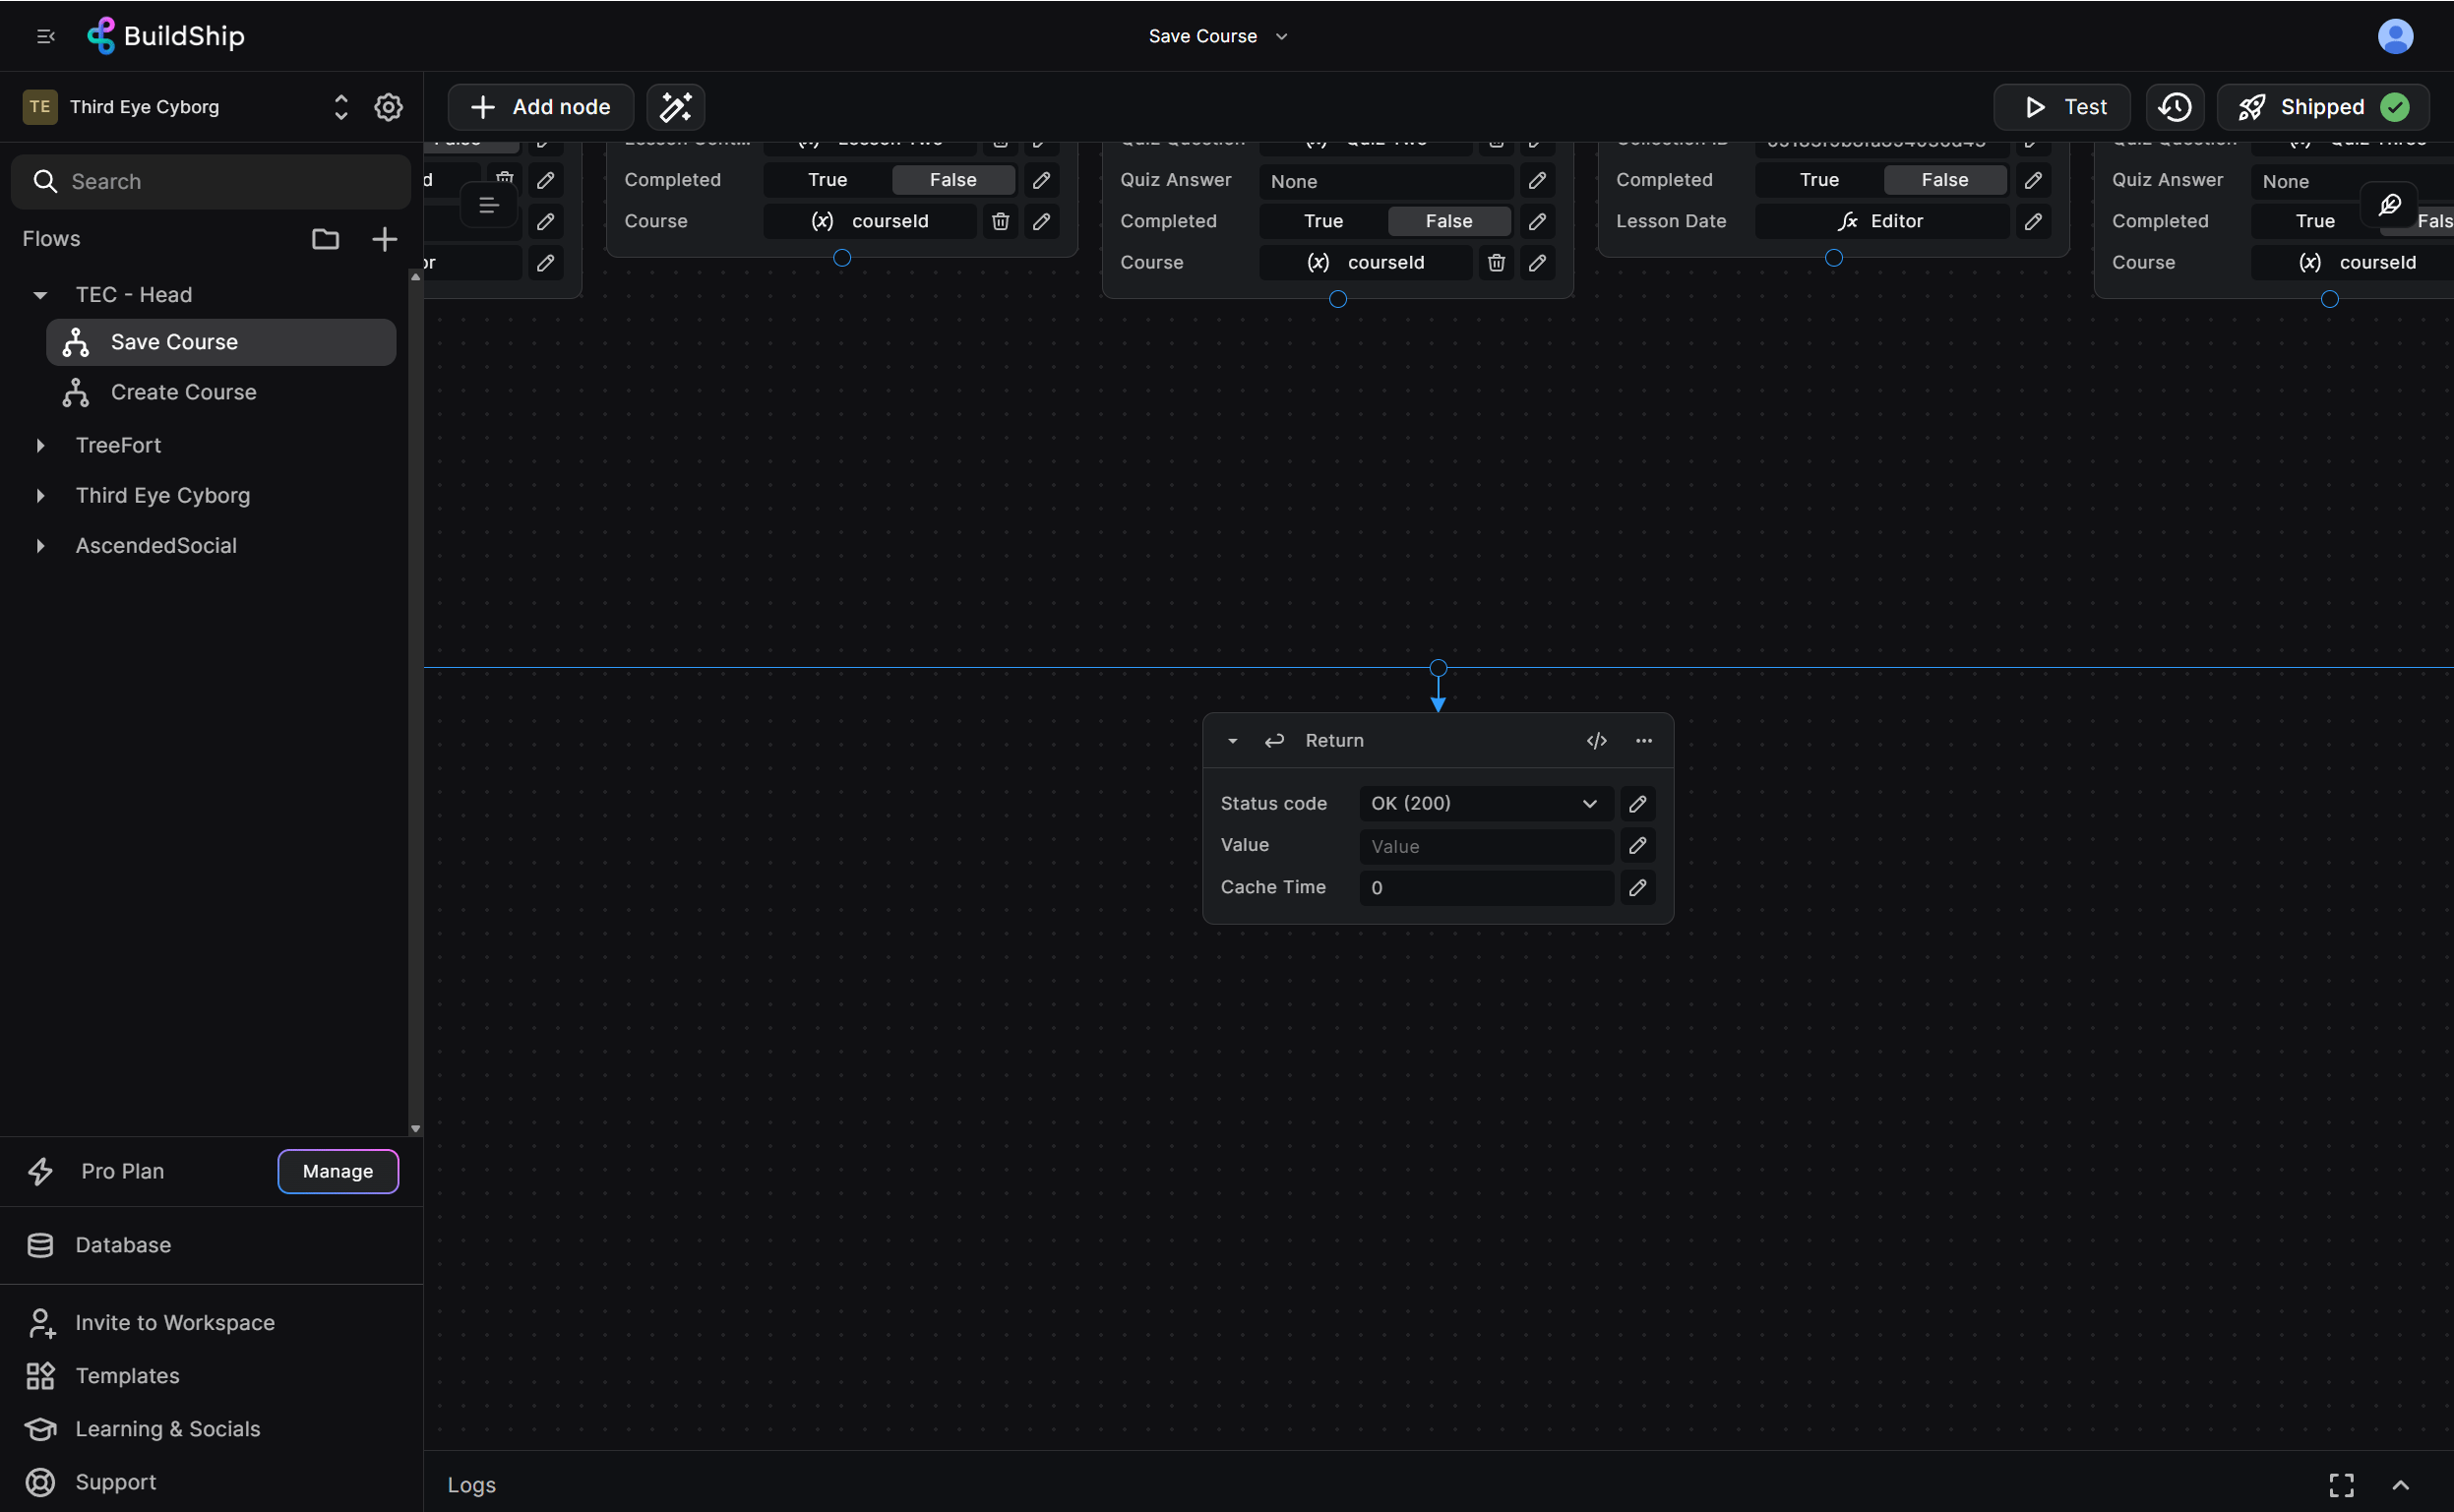Set Lesson Two node Completed to True

pos(828,180)
